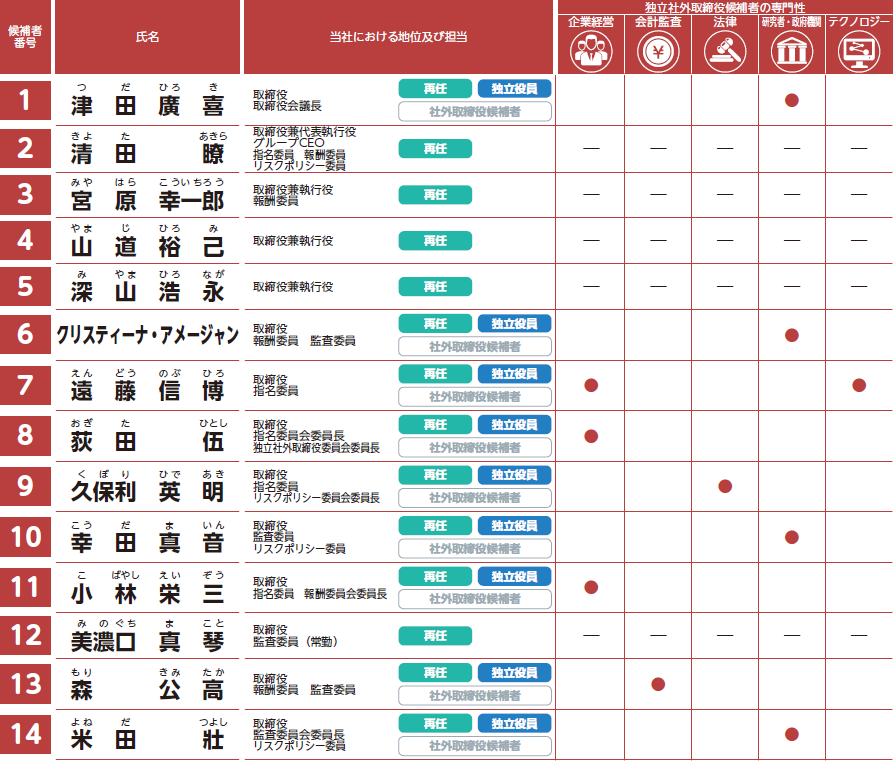Click the name 森公高

(x=148, y=690)
